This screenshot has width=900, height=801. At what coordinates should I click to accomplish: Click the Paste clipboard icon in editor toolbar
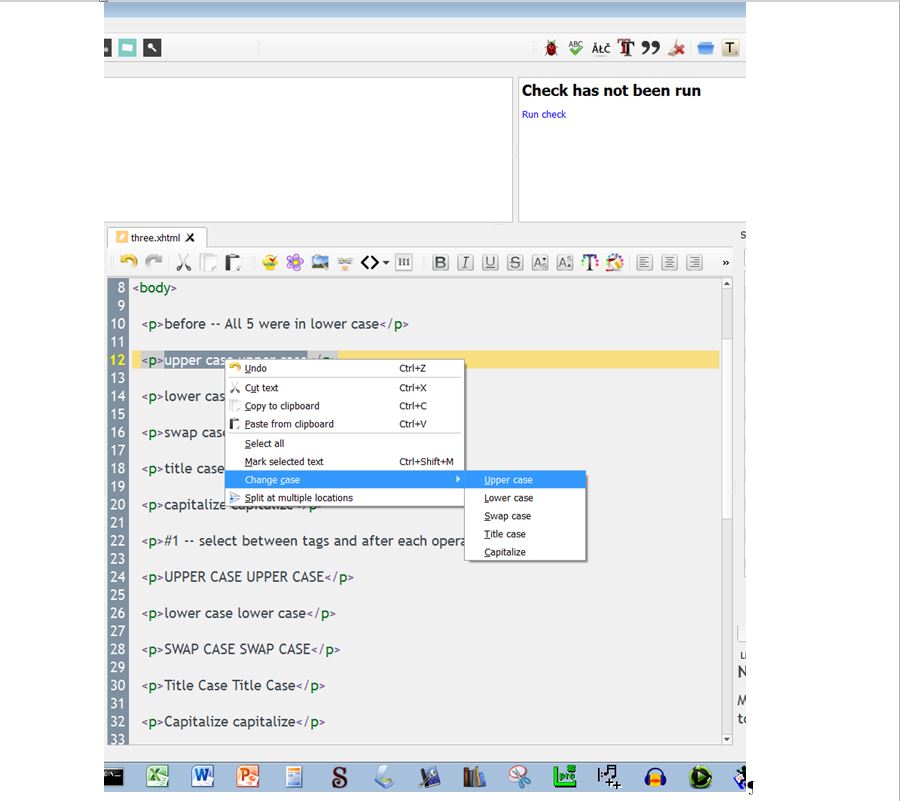point(233,262)
